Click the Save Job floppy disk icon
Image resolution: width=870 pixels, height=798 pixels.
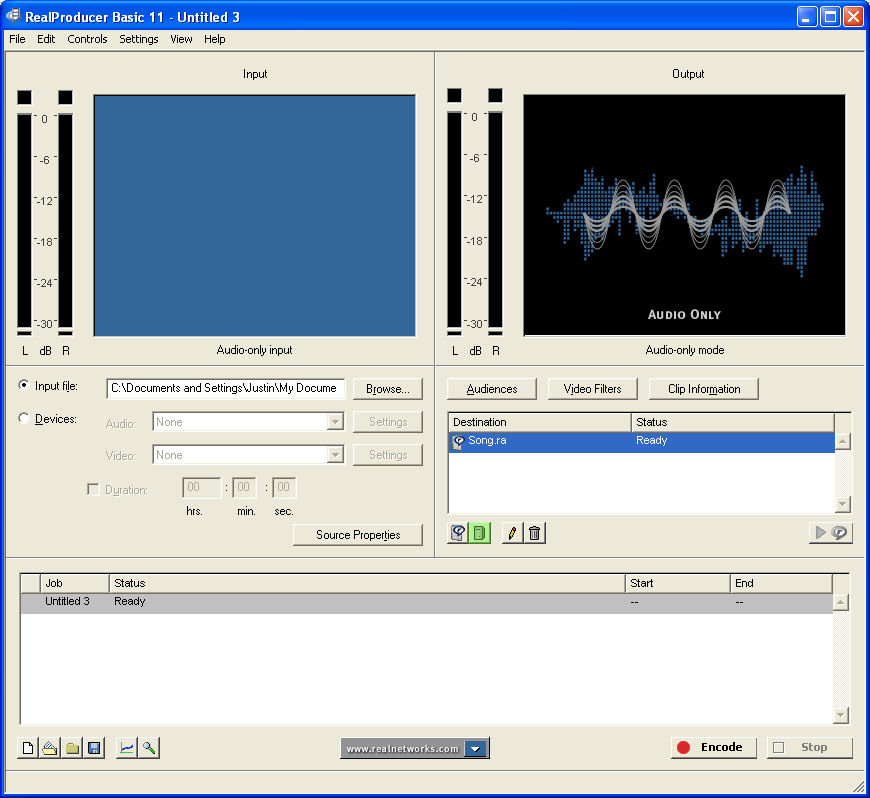pos(94,748)
